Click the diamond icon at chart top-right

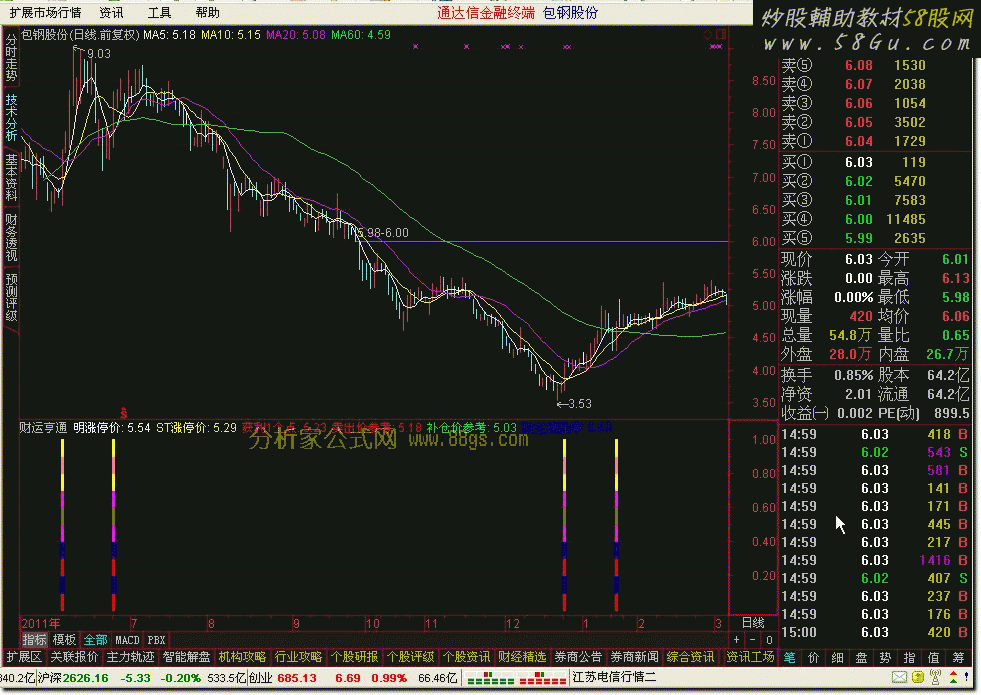coord(708,34)
